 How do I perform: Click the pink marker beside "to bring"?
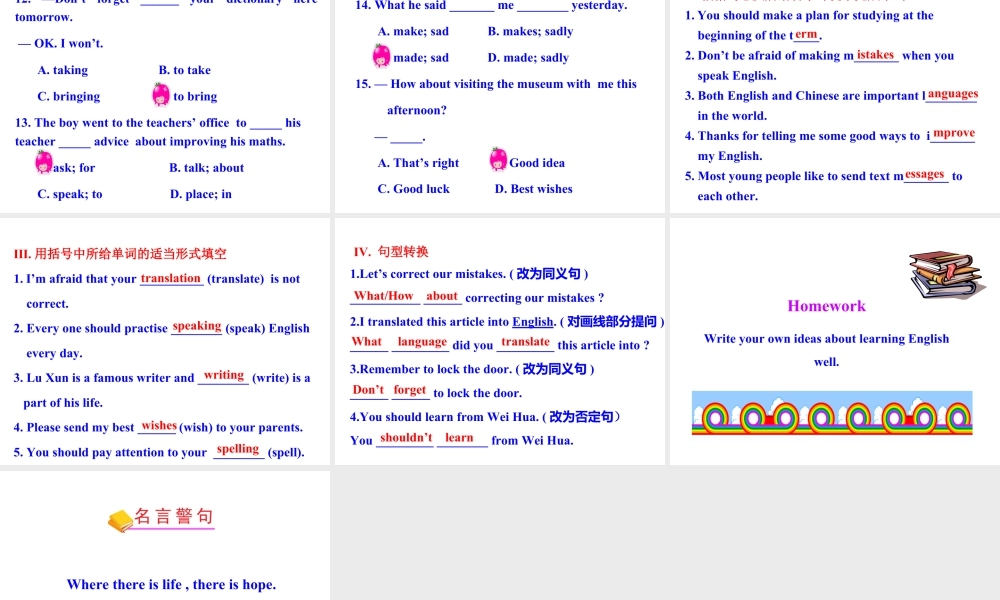(x=161, y=95)
